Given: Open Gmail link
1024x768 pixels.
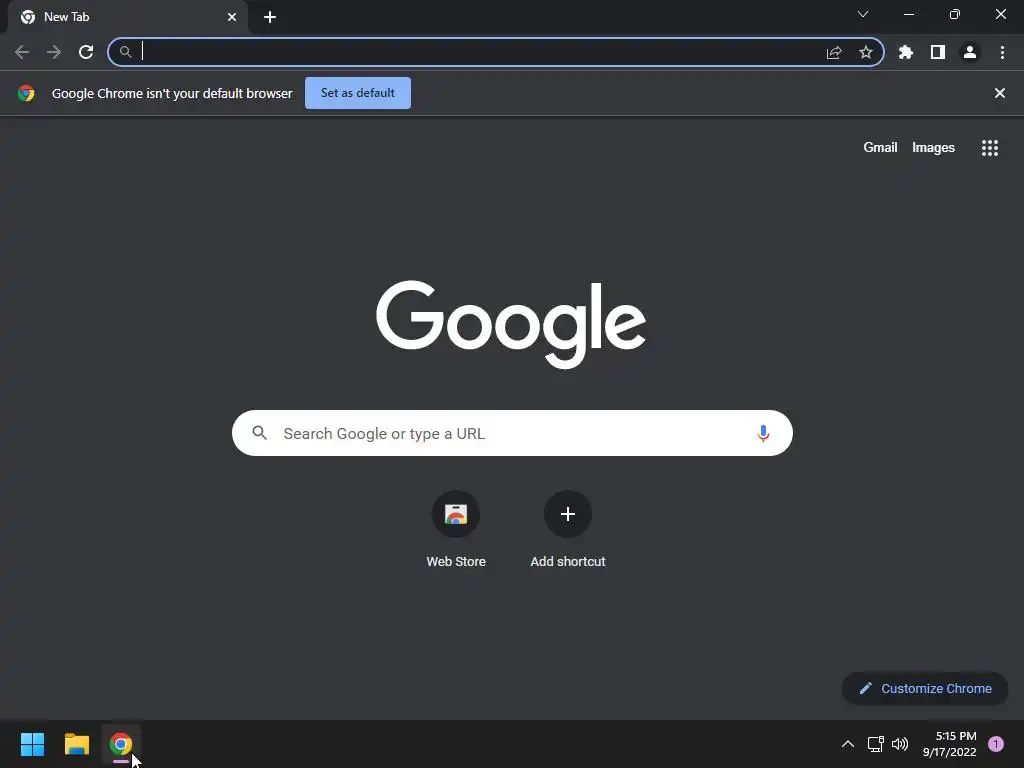Looking at the screenshot, I should point(880,148).
